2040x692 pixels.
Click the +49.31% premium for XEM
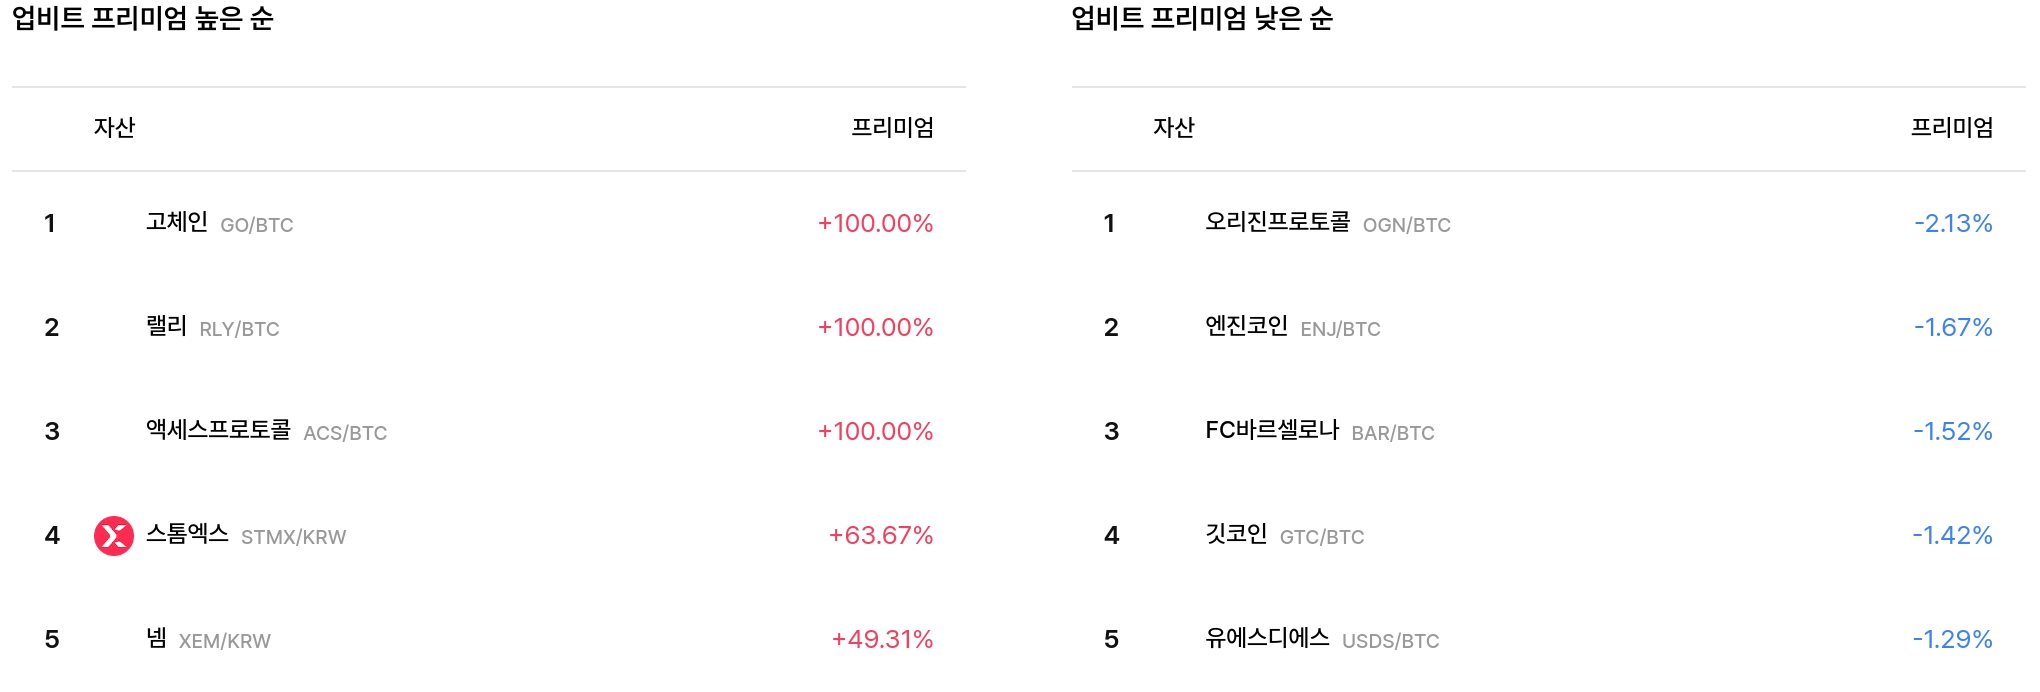click(882, 640)
